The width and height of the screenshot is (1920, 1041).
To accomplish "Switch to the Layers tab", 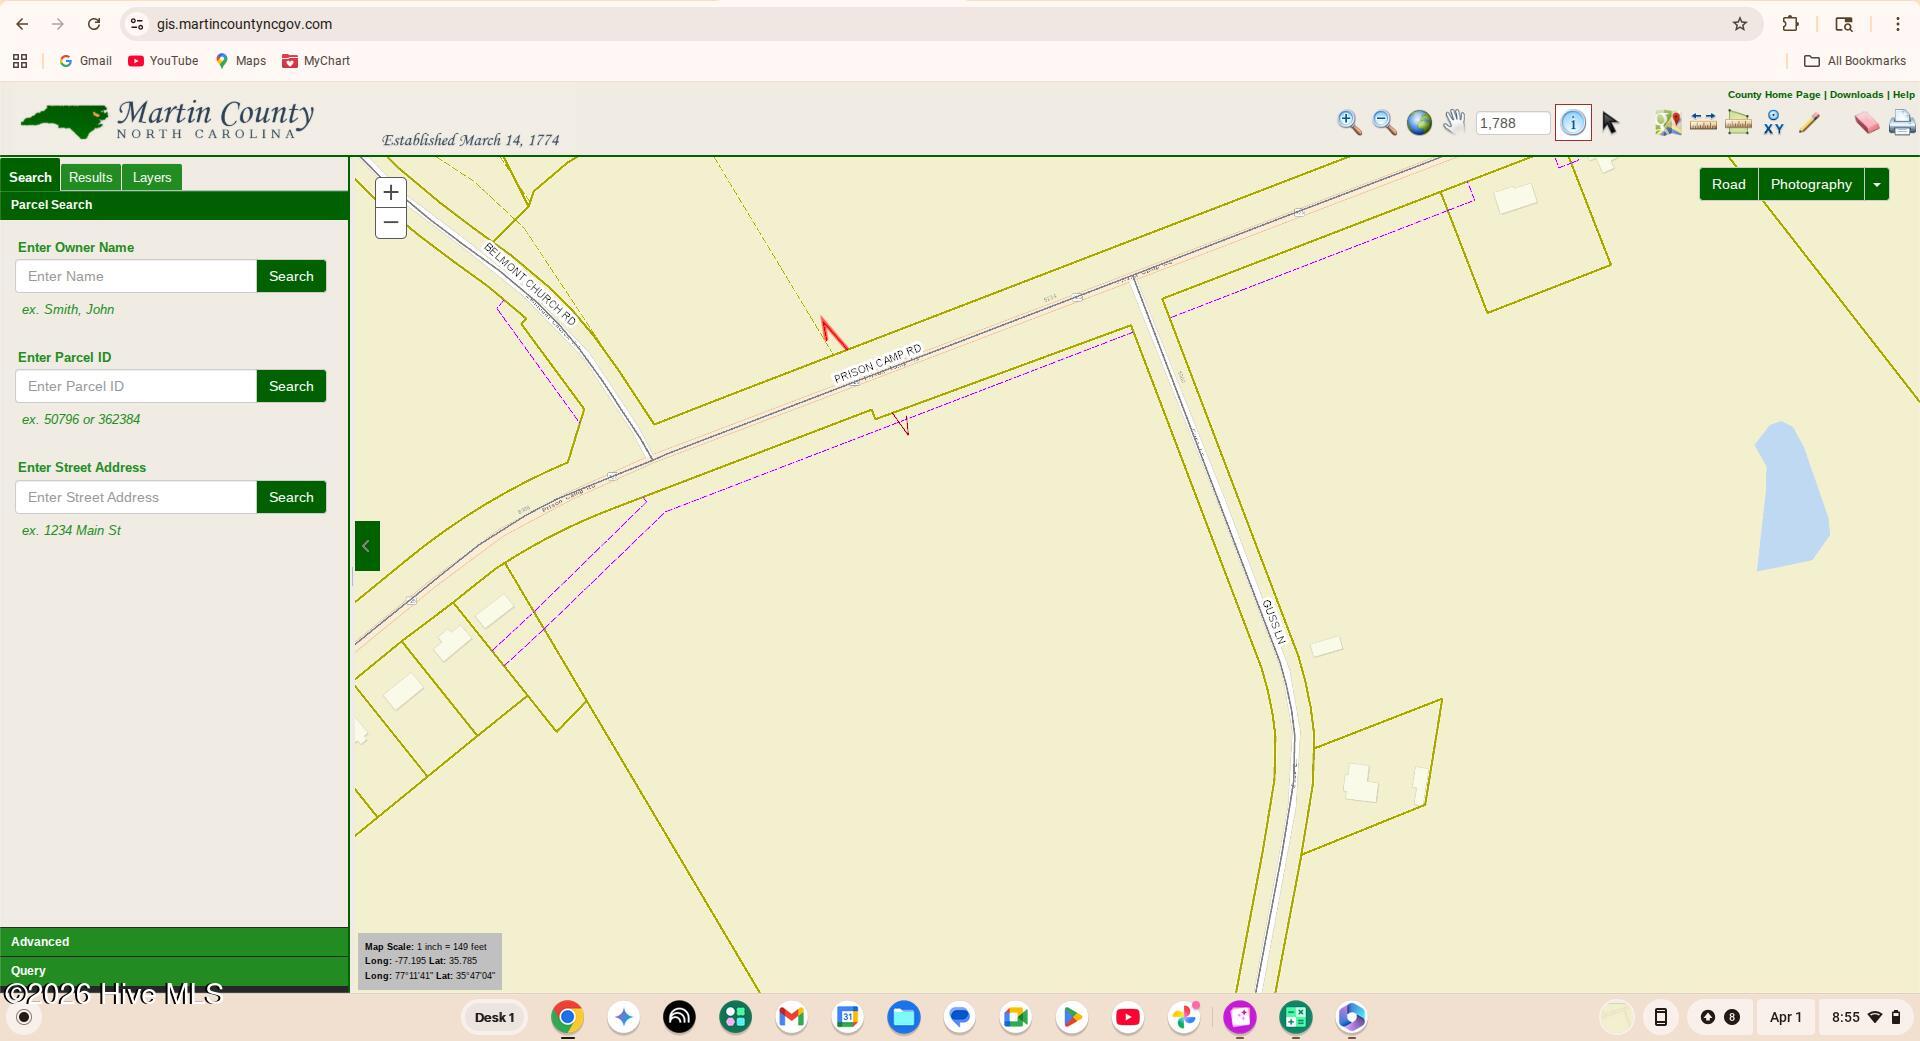I will (152, 178).
